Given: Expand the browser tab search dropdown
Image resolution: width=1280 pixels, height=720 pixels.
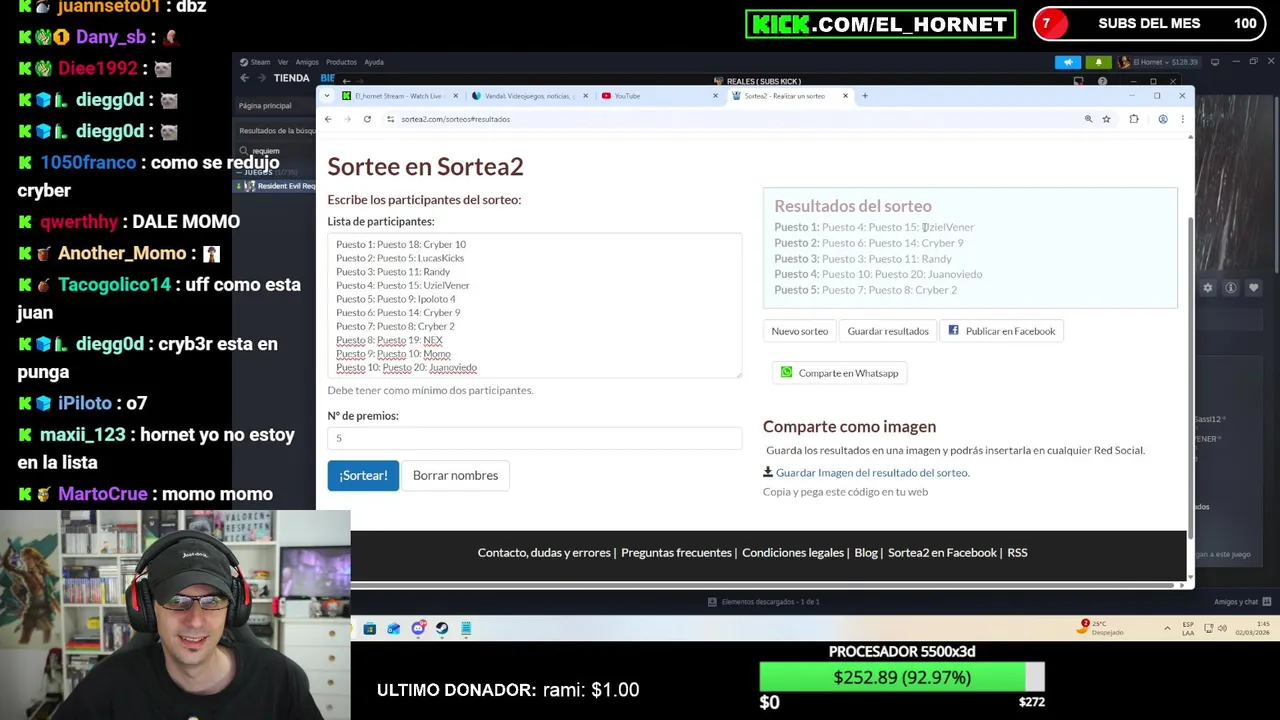Looking at the screenshot, I should point(326,96).
